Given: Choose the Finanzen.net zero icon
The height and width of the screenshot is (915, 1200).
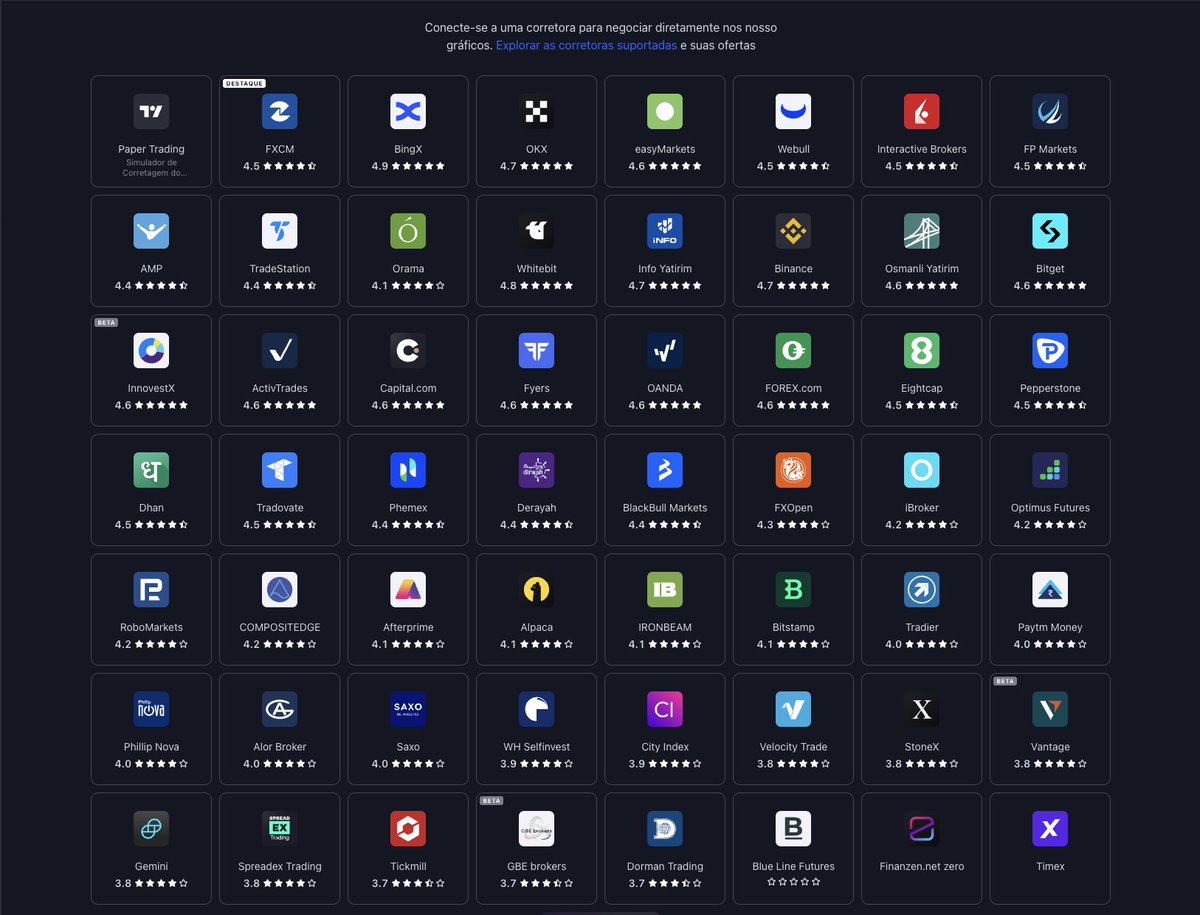Looking at the screenshot, I should 922,829.
